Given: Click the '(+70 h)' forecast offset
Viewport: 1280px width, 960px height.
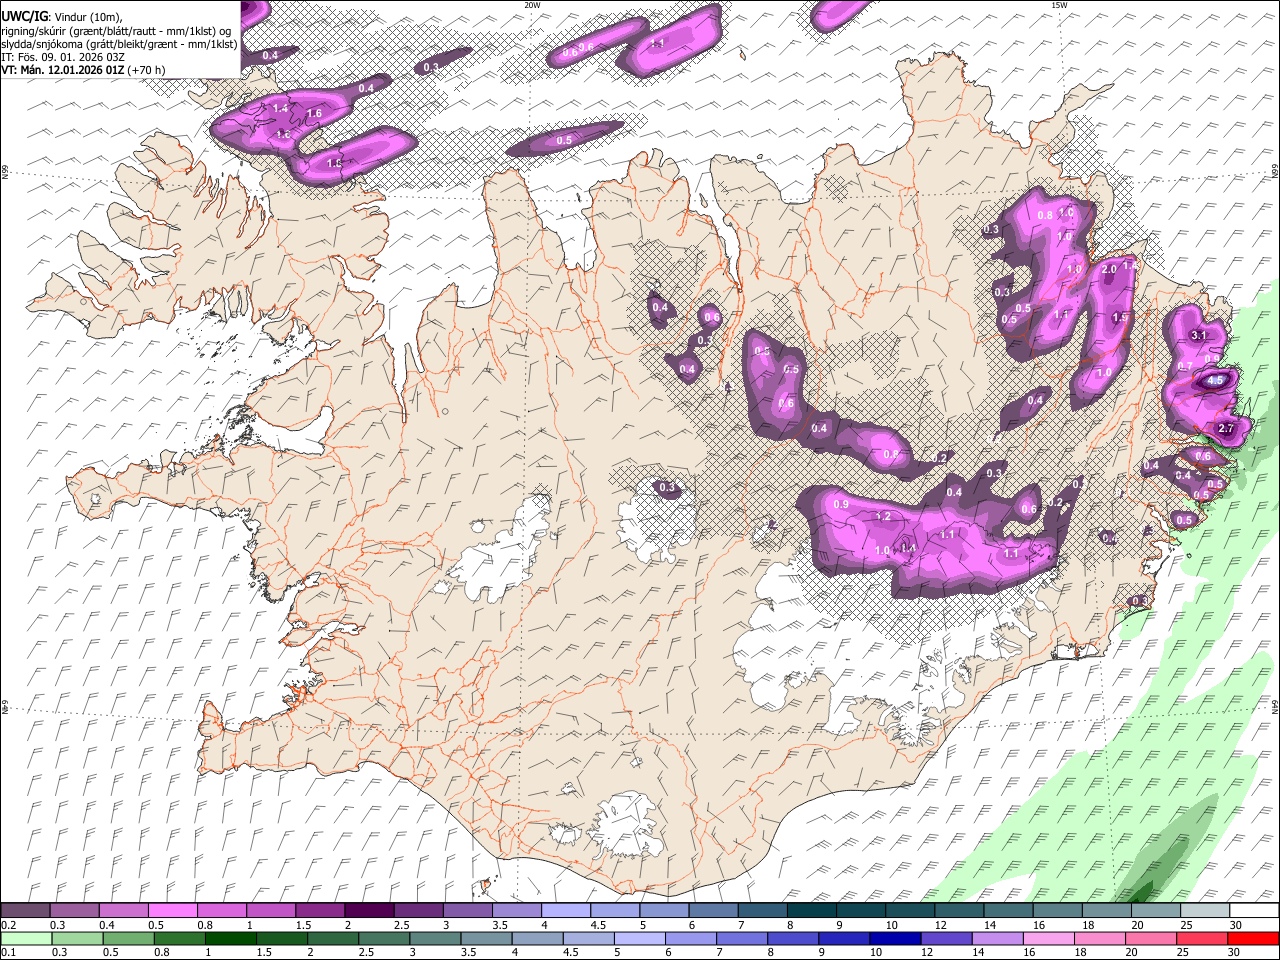Looking at the screenshot, I should tap(147, 70).
